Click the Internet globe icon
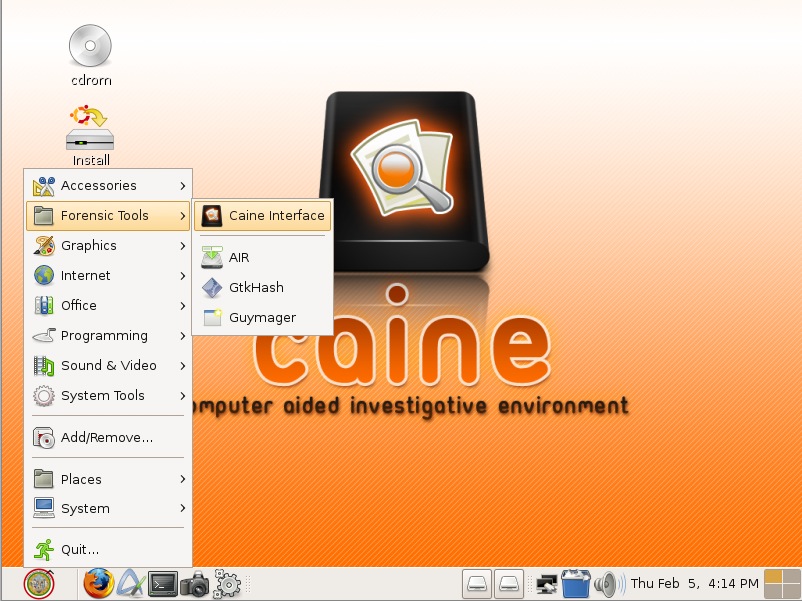Viewport: 802px width, 601px height. (44, 275)
